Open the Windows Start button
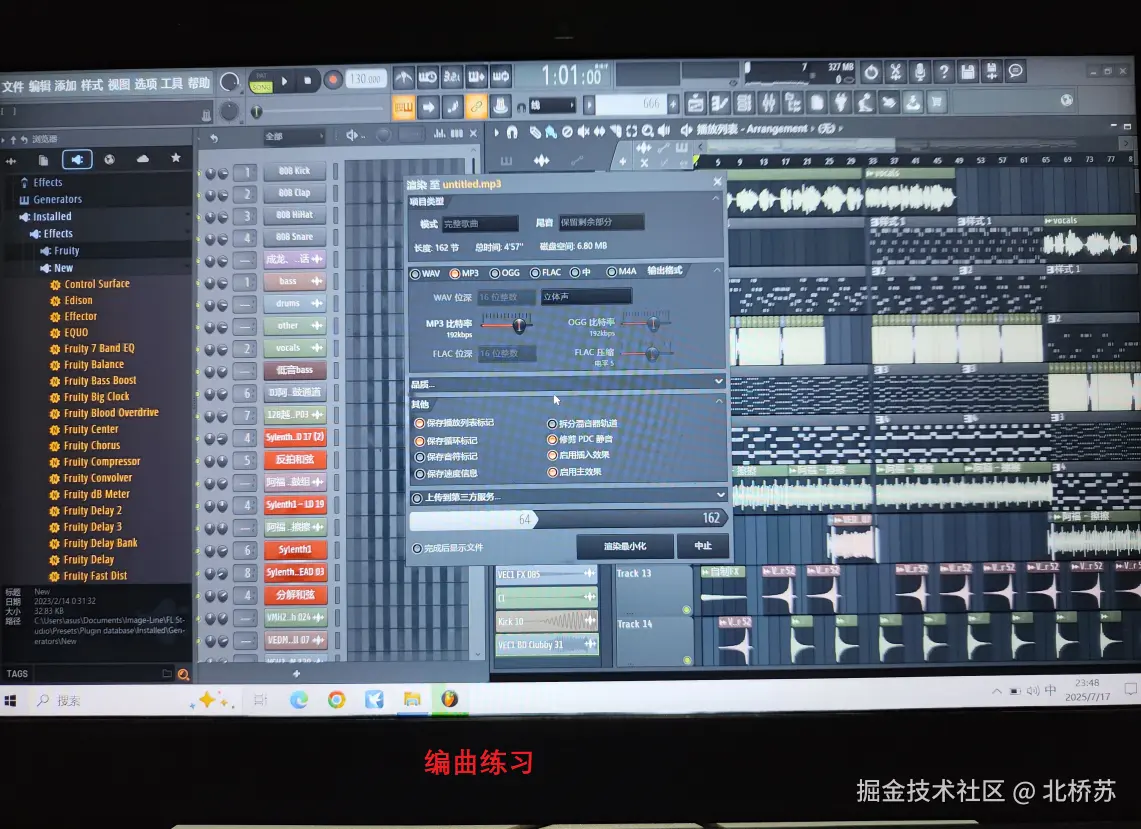Image resolution: width=1141 pixels, height=829 pixels. (x=10, y=701)
